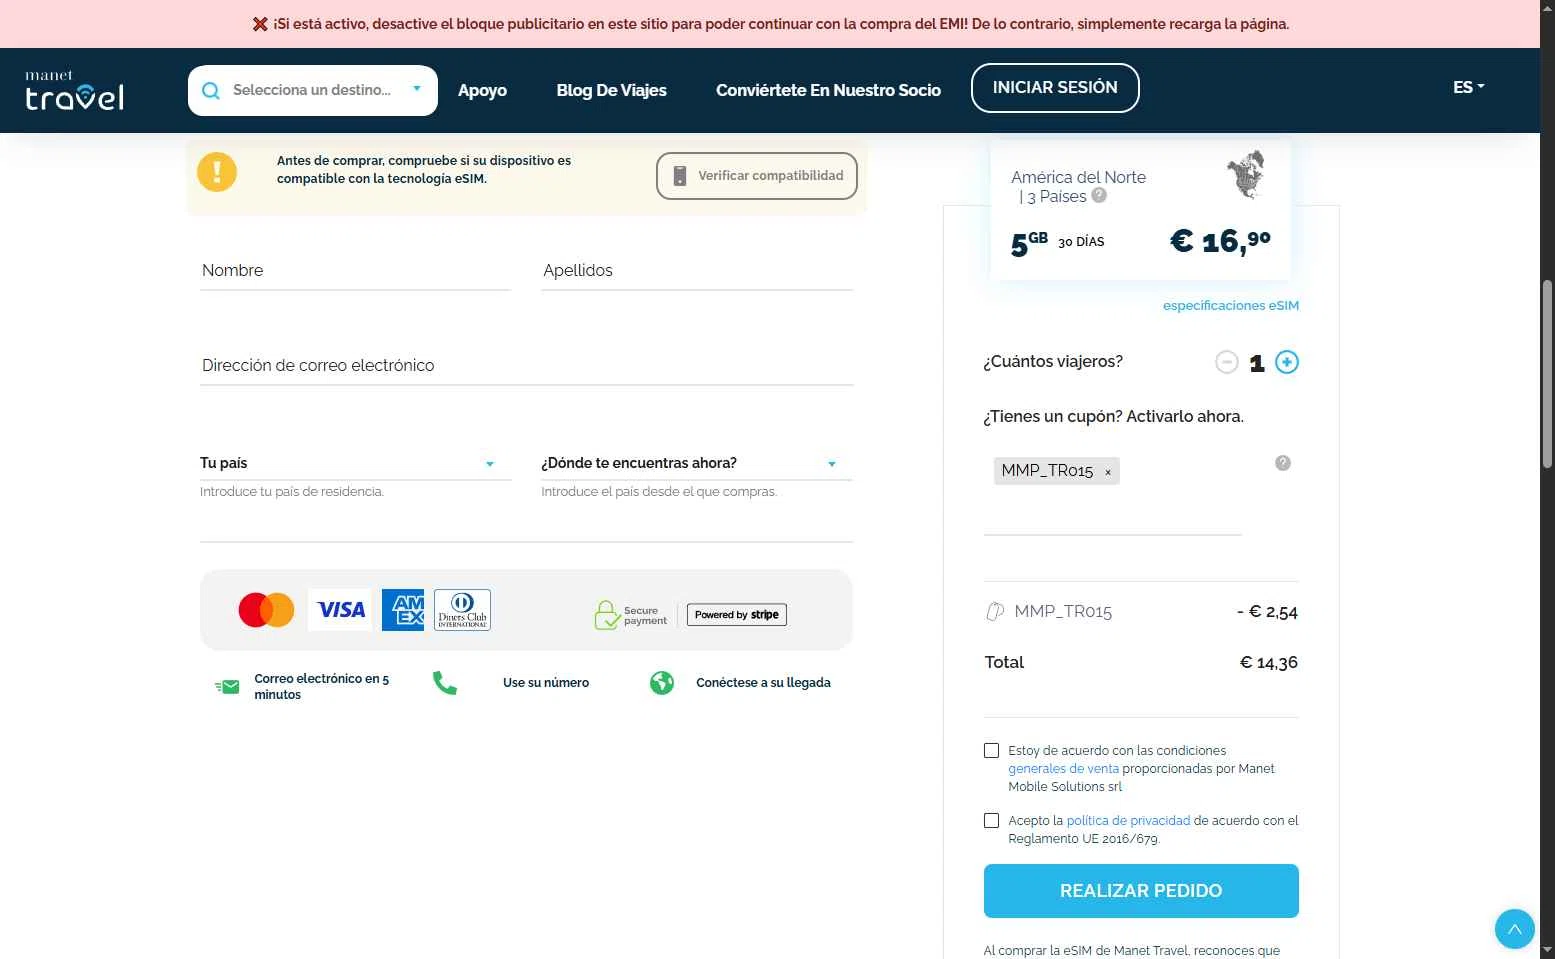
Task: Click the América del Norte plan title
Action: (1078, 177)
